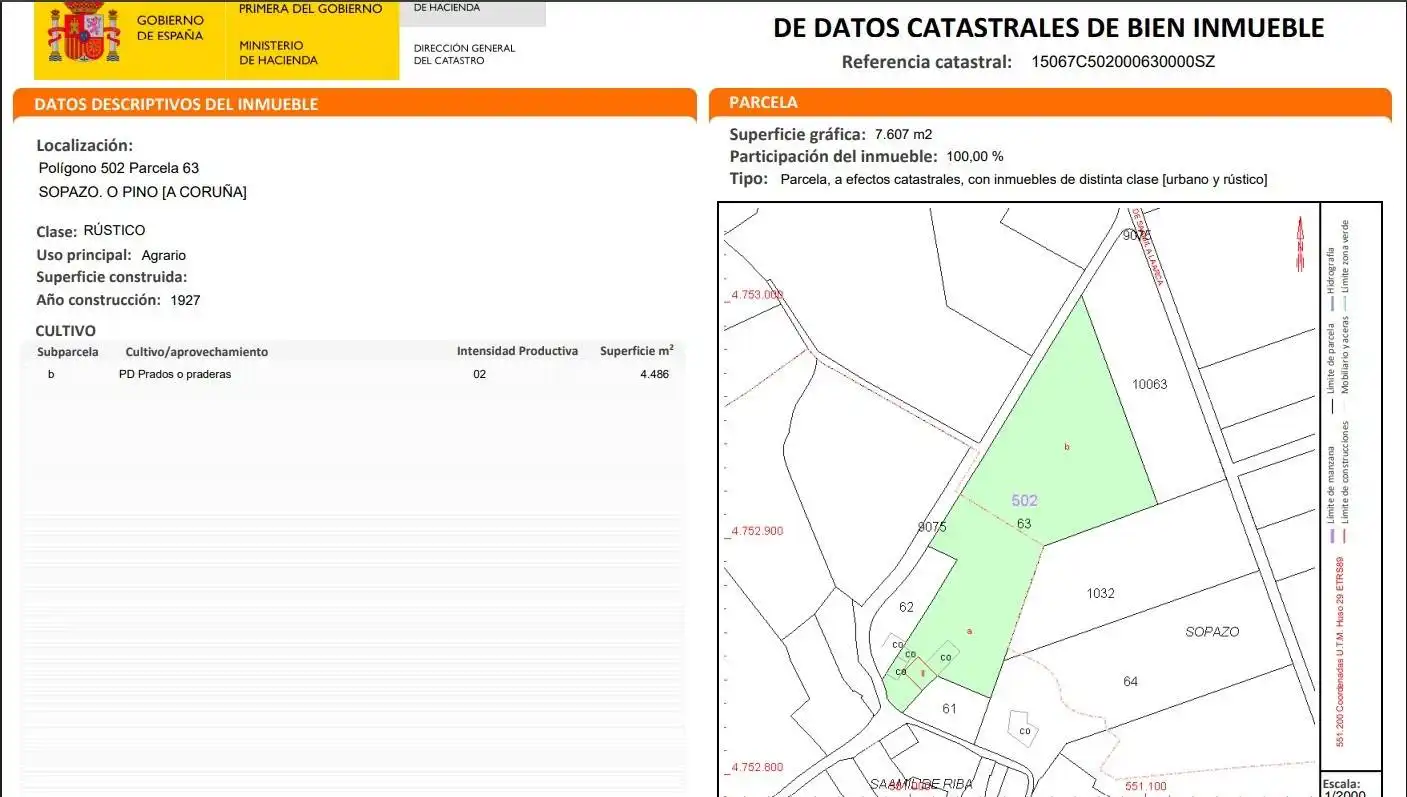Click the 'Límite de parcela' legend entry
Image resolution: width=1407 pixels, height=797 pixels.
tap(1331, 368)
